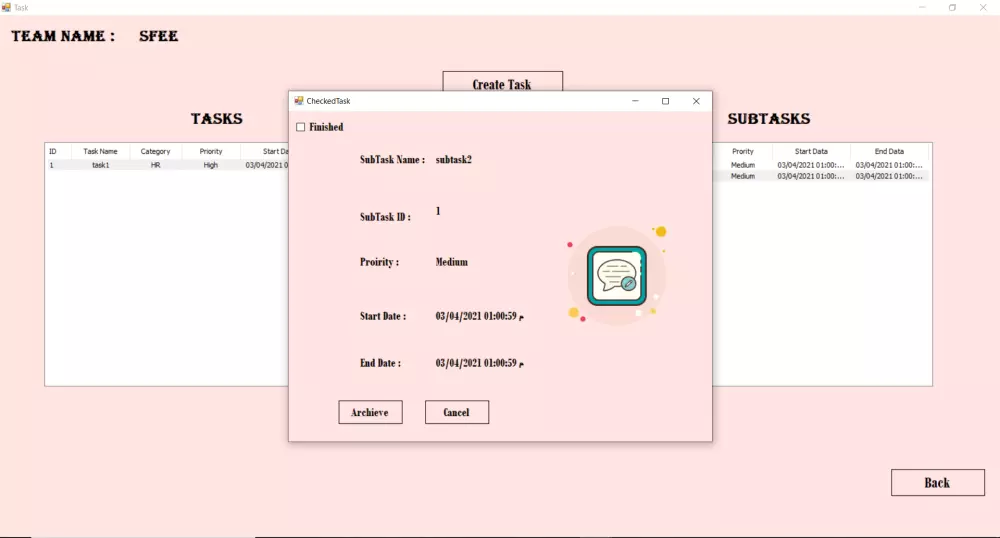Restore down the main Task window
Image resolution: width=1000 pixels, height=538 pixels.
coord(952,8)
